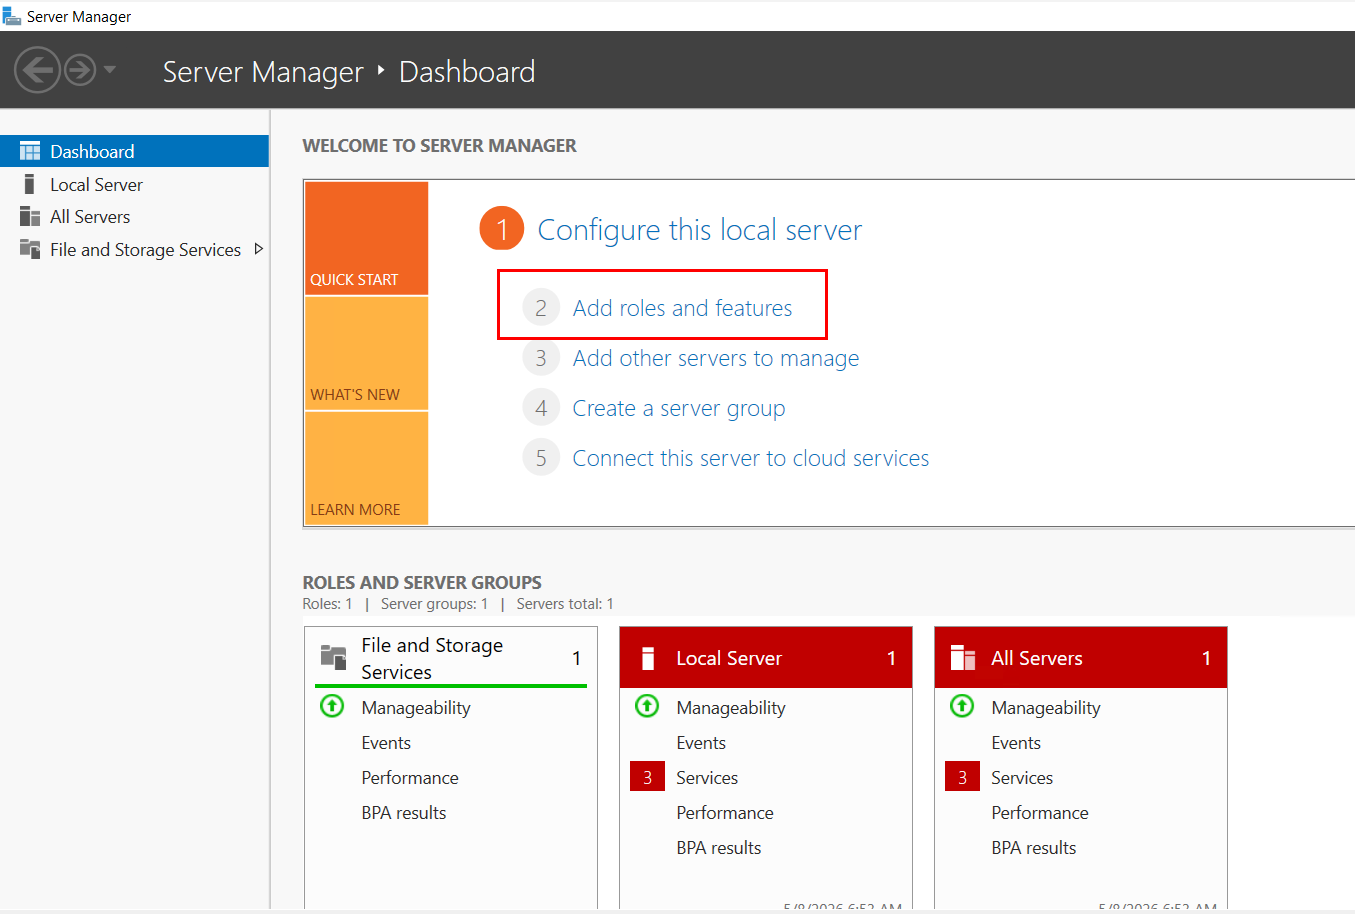Screen dimensions: 1355x914
Task: Click Local Server tile icon
Action: [x=648, y=658]
